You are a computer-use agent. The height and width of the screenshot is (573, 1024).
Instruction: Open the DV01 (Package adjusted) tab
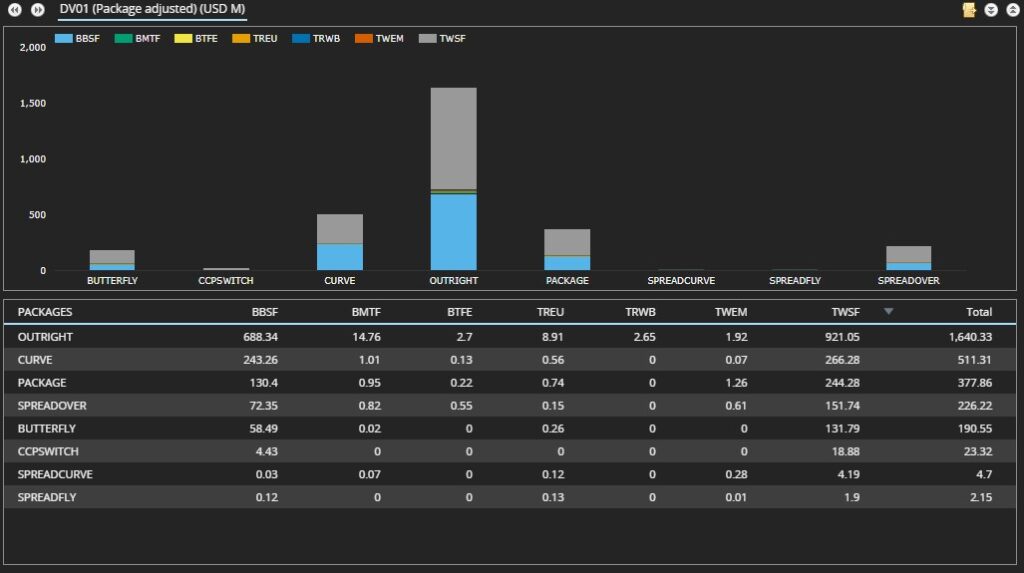click(x=152, y=9)
